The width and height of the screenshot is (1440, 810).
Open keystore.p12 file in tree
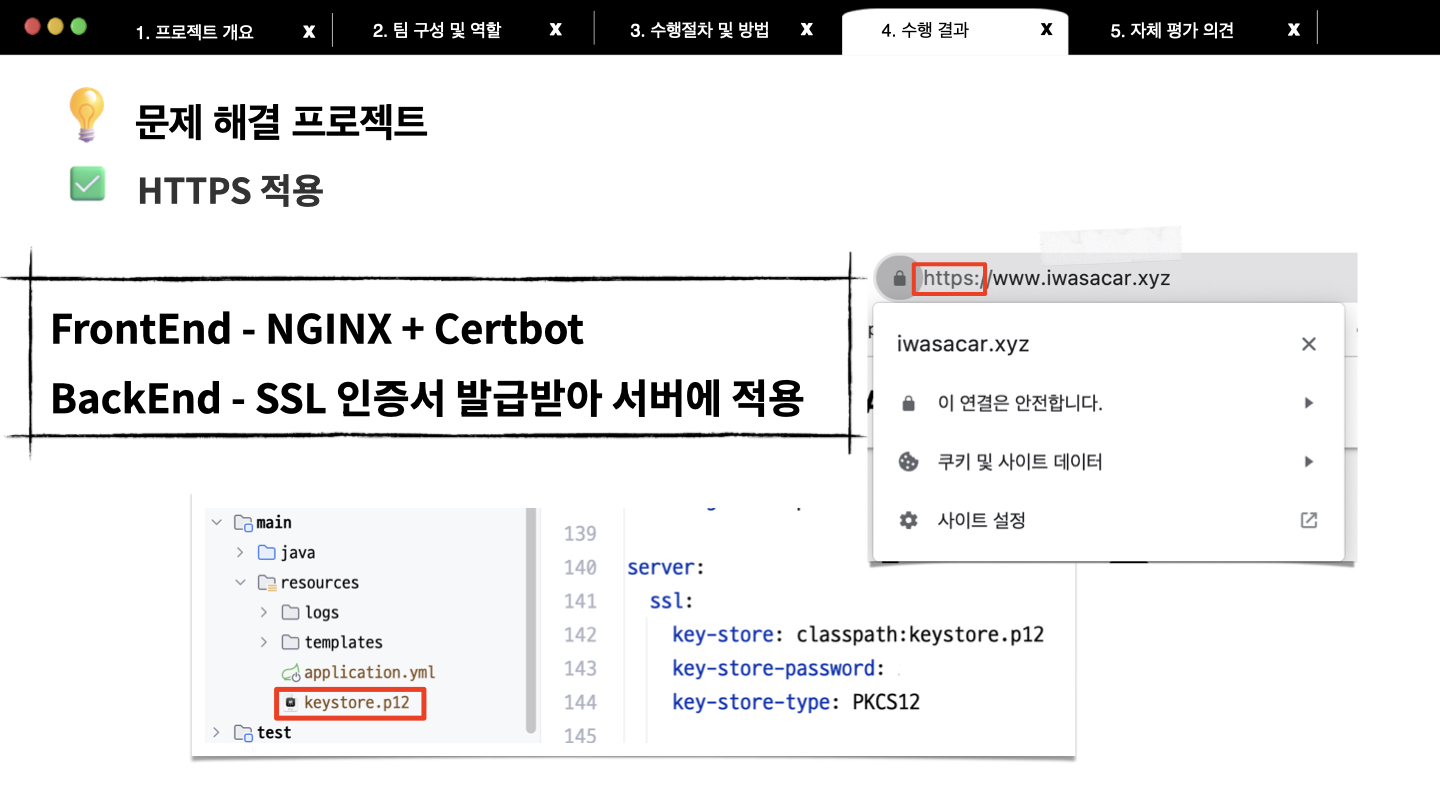click(x=357, y=702)
